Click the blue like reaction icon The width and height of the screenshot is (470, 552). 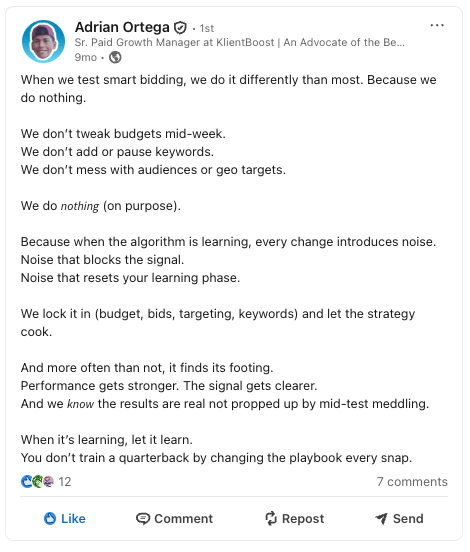coord(27,482)
